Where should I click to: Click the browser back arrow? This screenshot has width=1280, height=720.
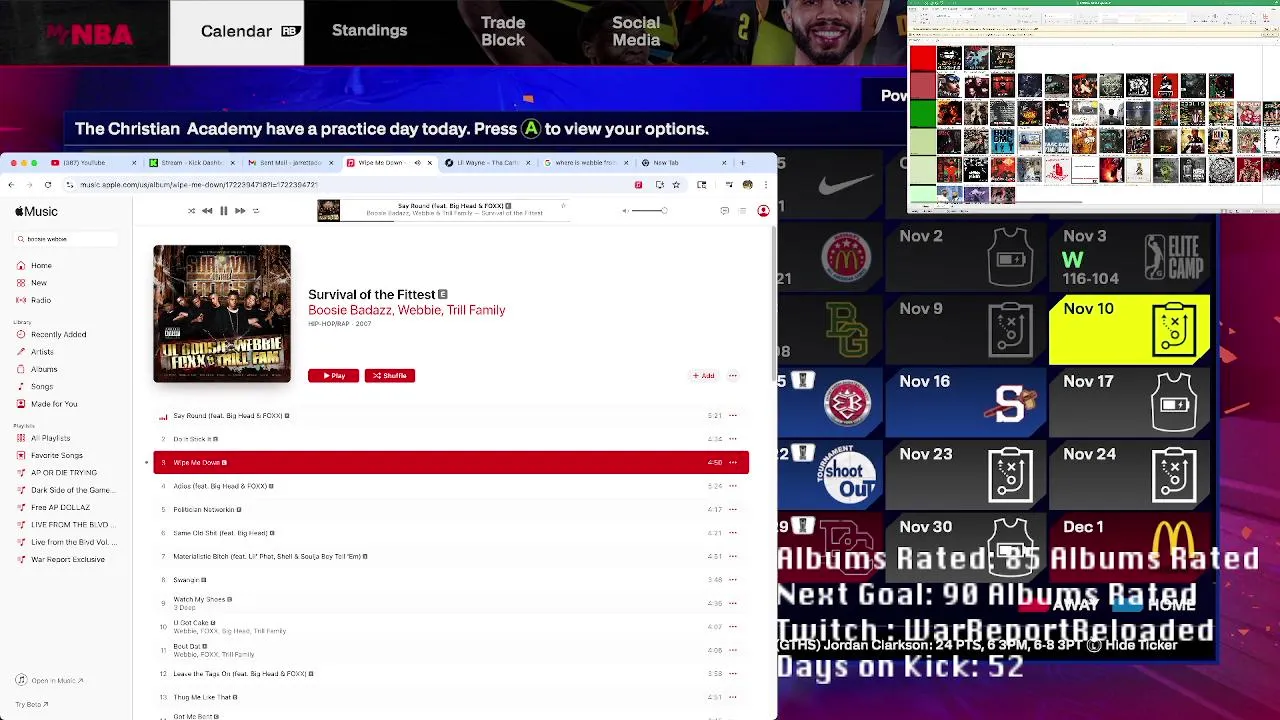coord(11,185)
